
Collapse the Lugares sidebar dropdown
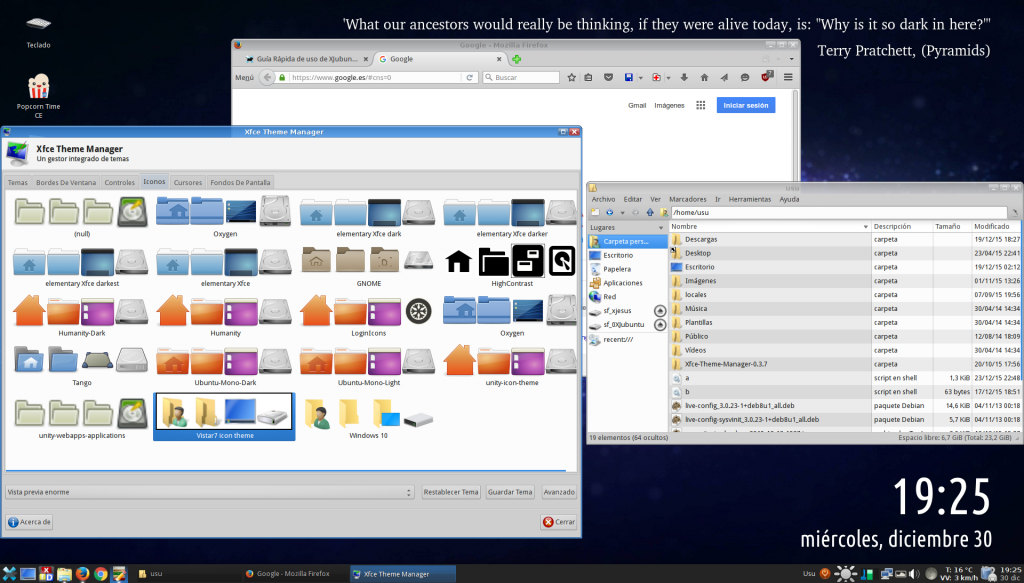pos(661,228)
